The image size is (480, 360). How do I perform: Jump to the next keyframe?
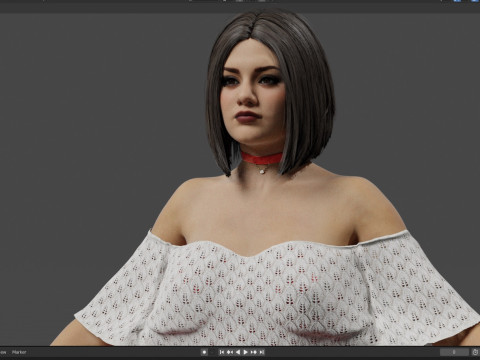pos(254,352)
